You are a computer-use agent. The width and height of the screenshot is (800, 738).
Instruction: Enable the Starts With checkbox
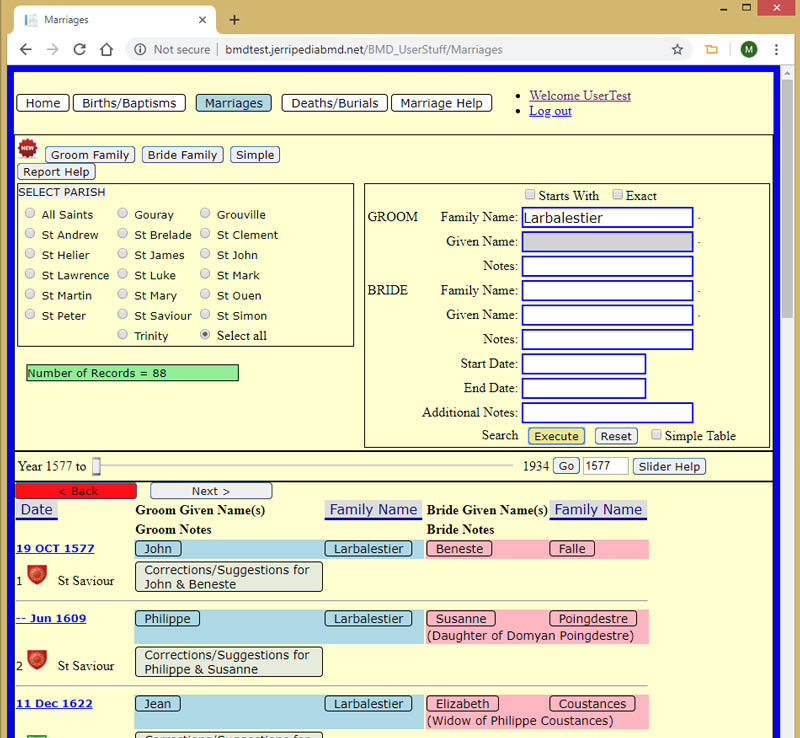530,195
